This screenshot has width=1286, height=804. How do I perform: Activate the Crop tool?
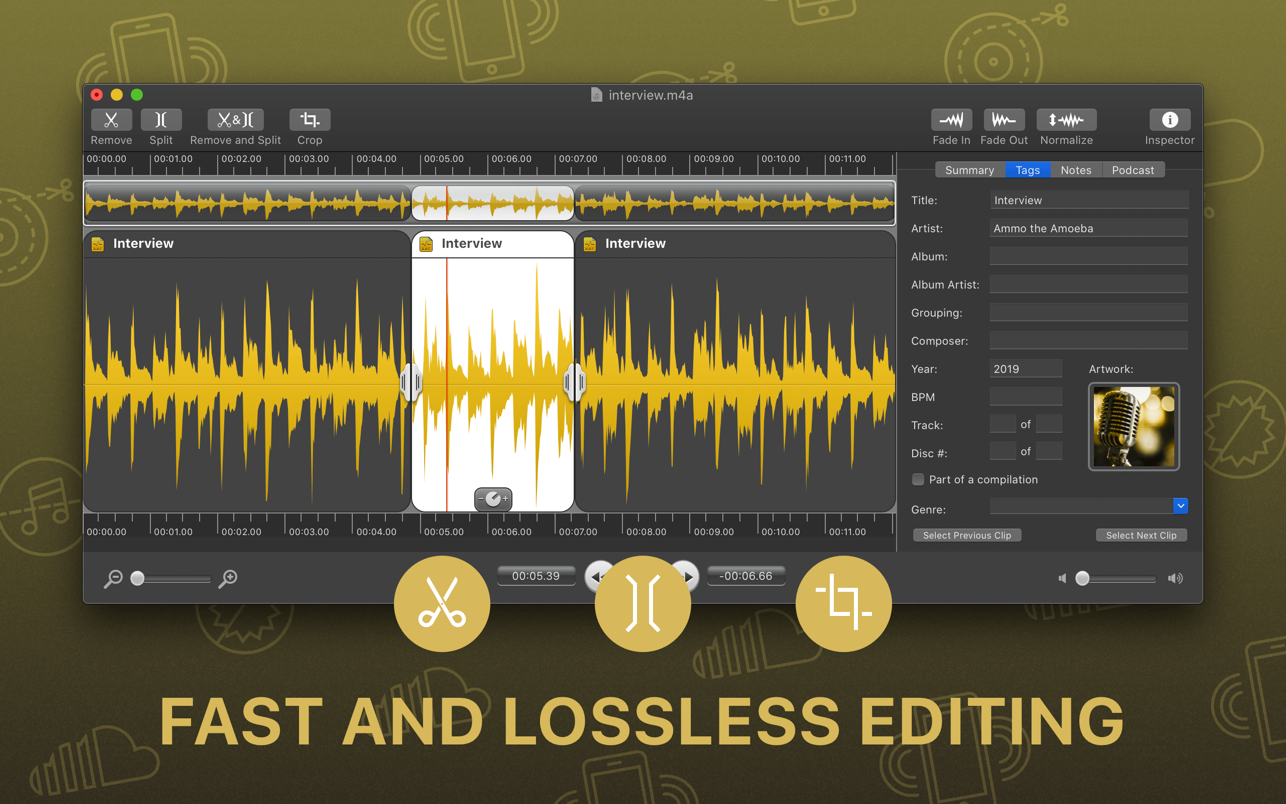310,120
